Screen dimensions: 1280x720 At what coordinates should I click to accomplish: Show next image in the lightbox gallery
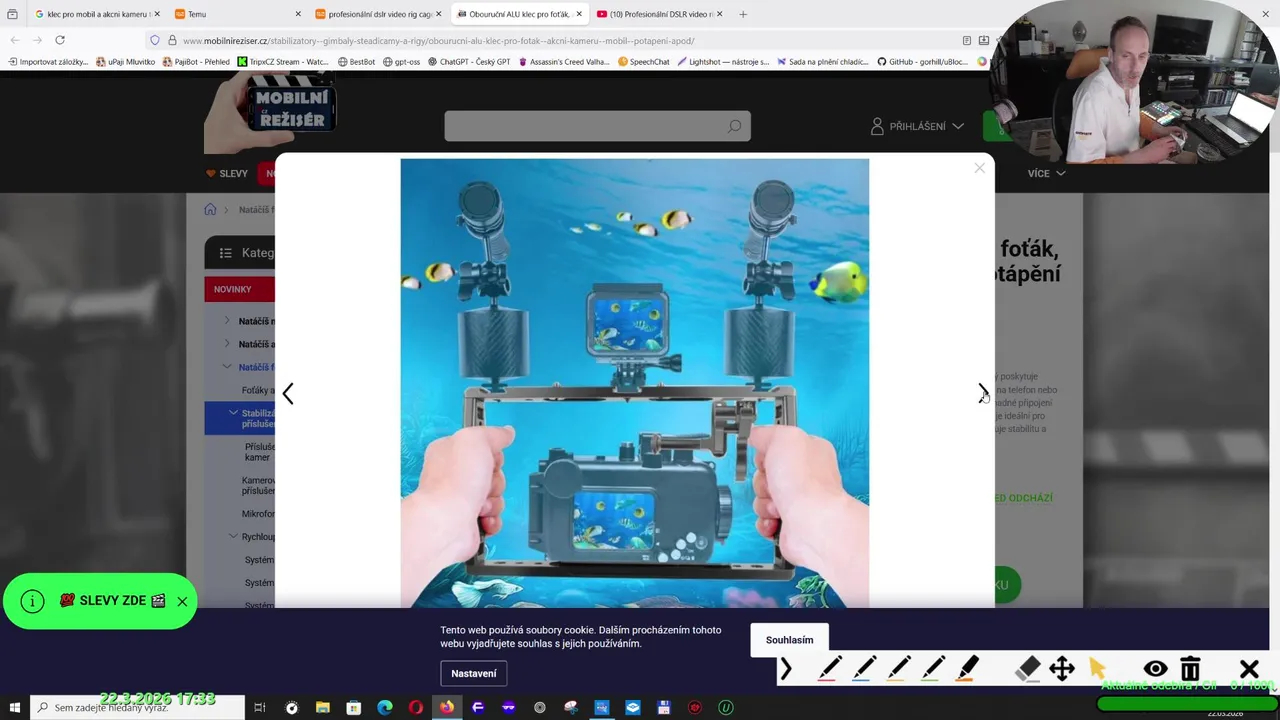[982, 393]
